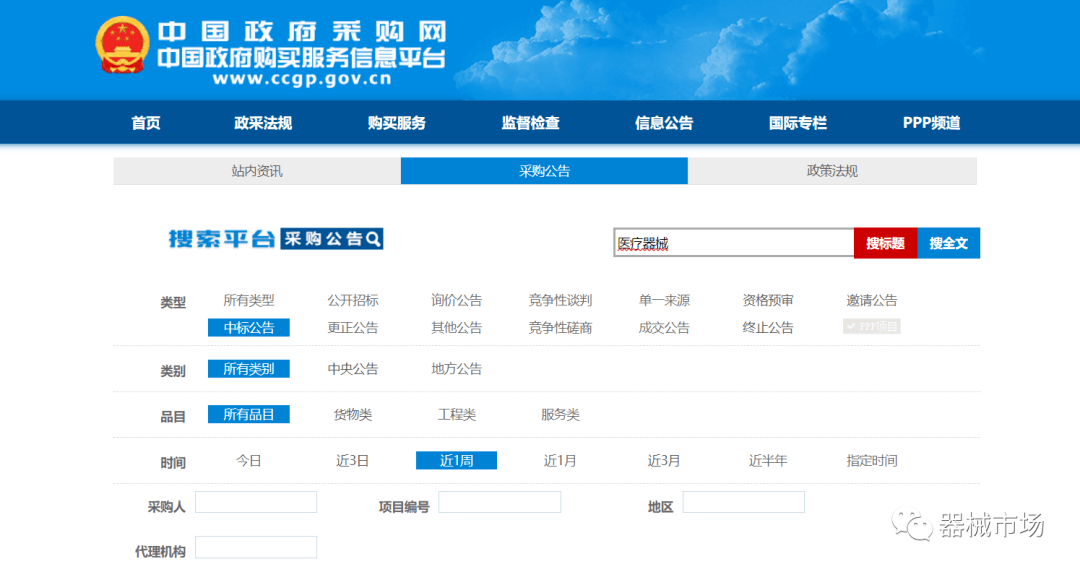Open 监督检查 navigation item
The height and width of the screenshot is (572, 1080).
530,123
